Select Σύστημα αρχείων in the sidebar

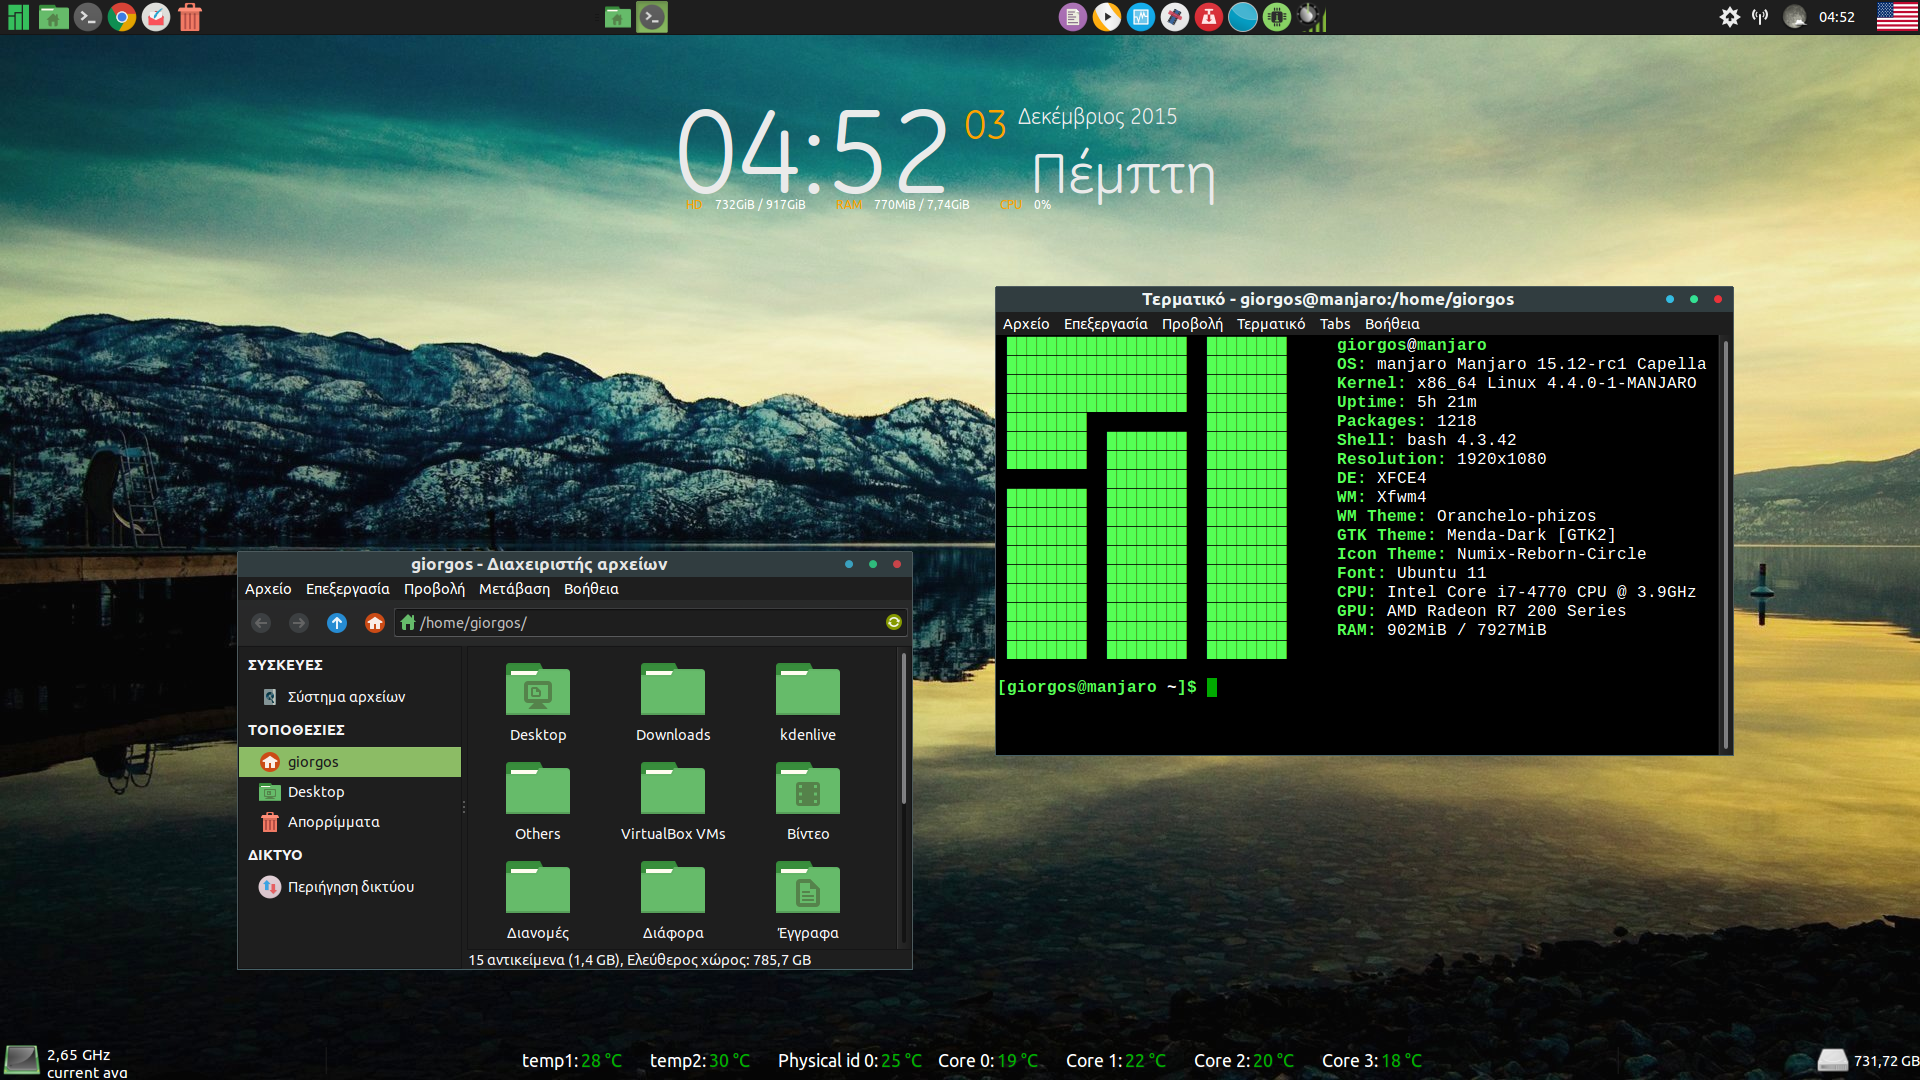coord(350,697)
